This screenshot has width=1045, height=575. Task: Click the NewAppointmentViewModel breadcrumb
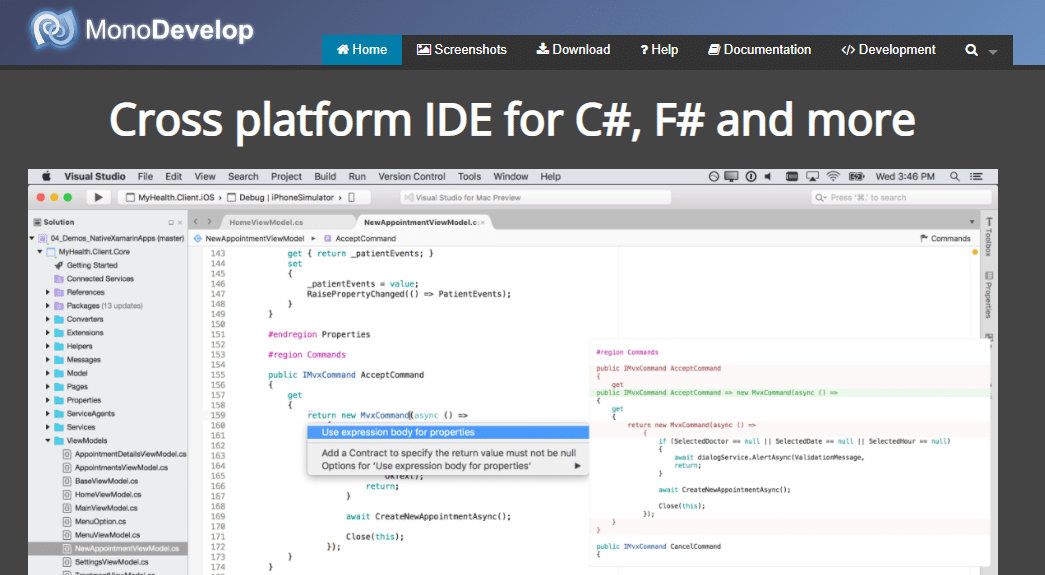pos(249,238)
